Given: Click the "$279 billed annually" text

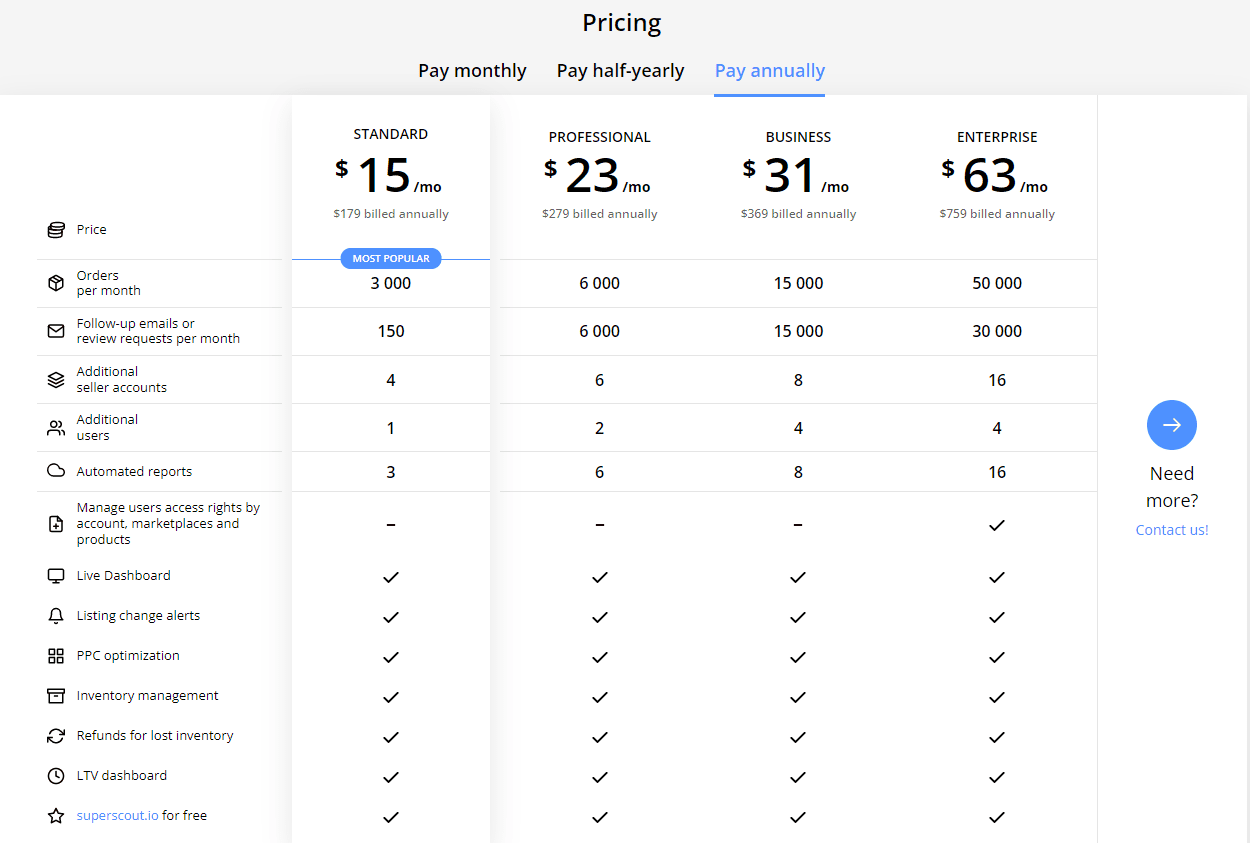Looking at the screenshot, I should (600, 214).
